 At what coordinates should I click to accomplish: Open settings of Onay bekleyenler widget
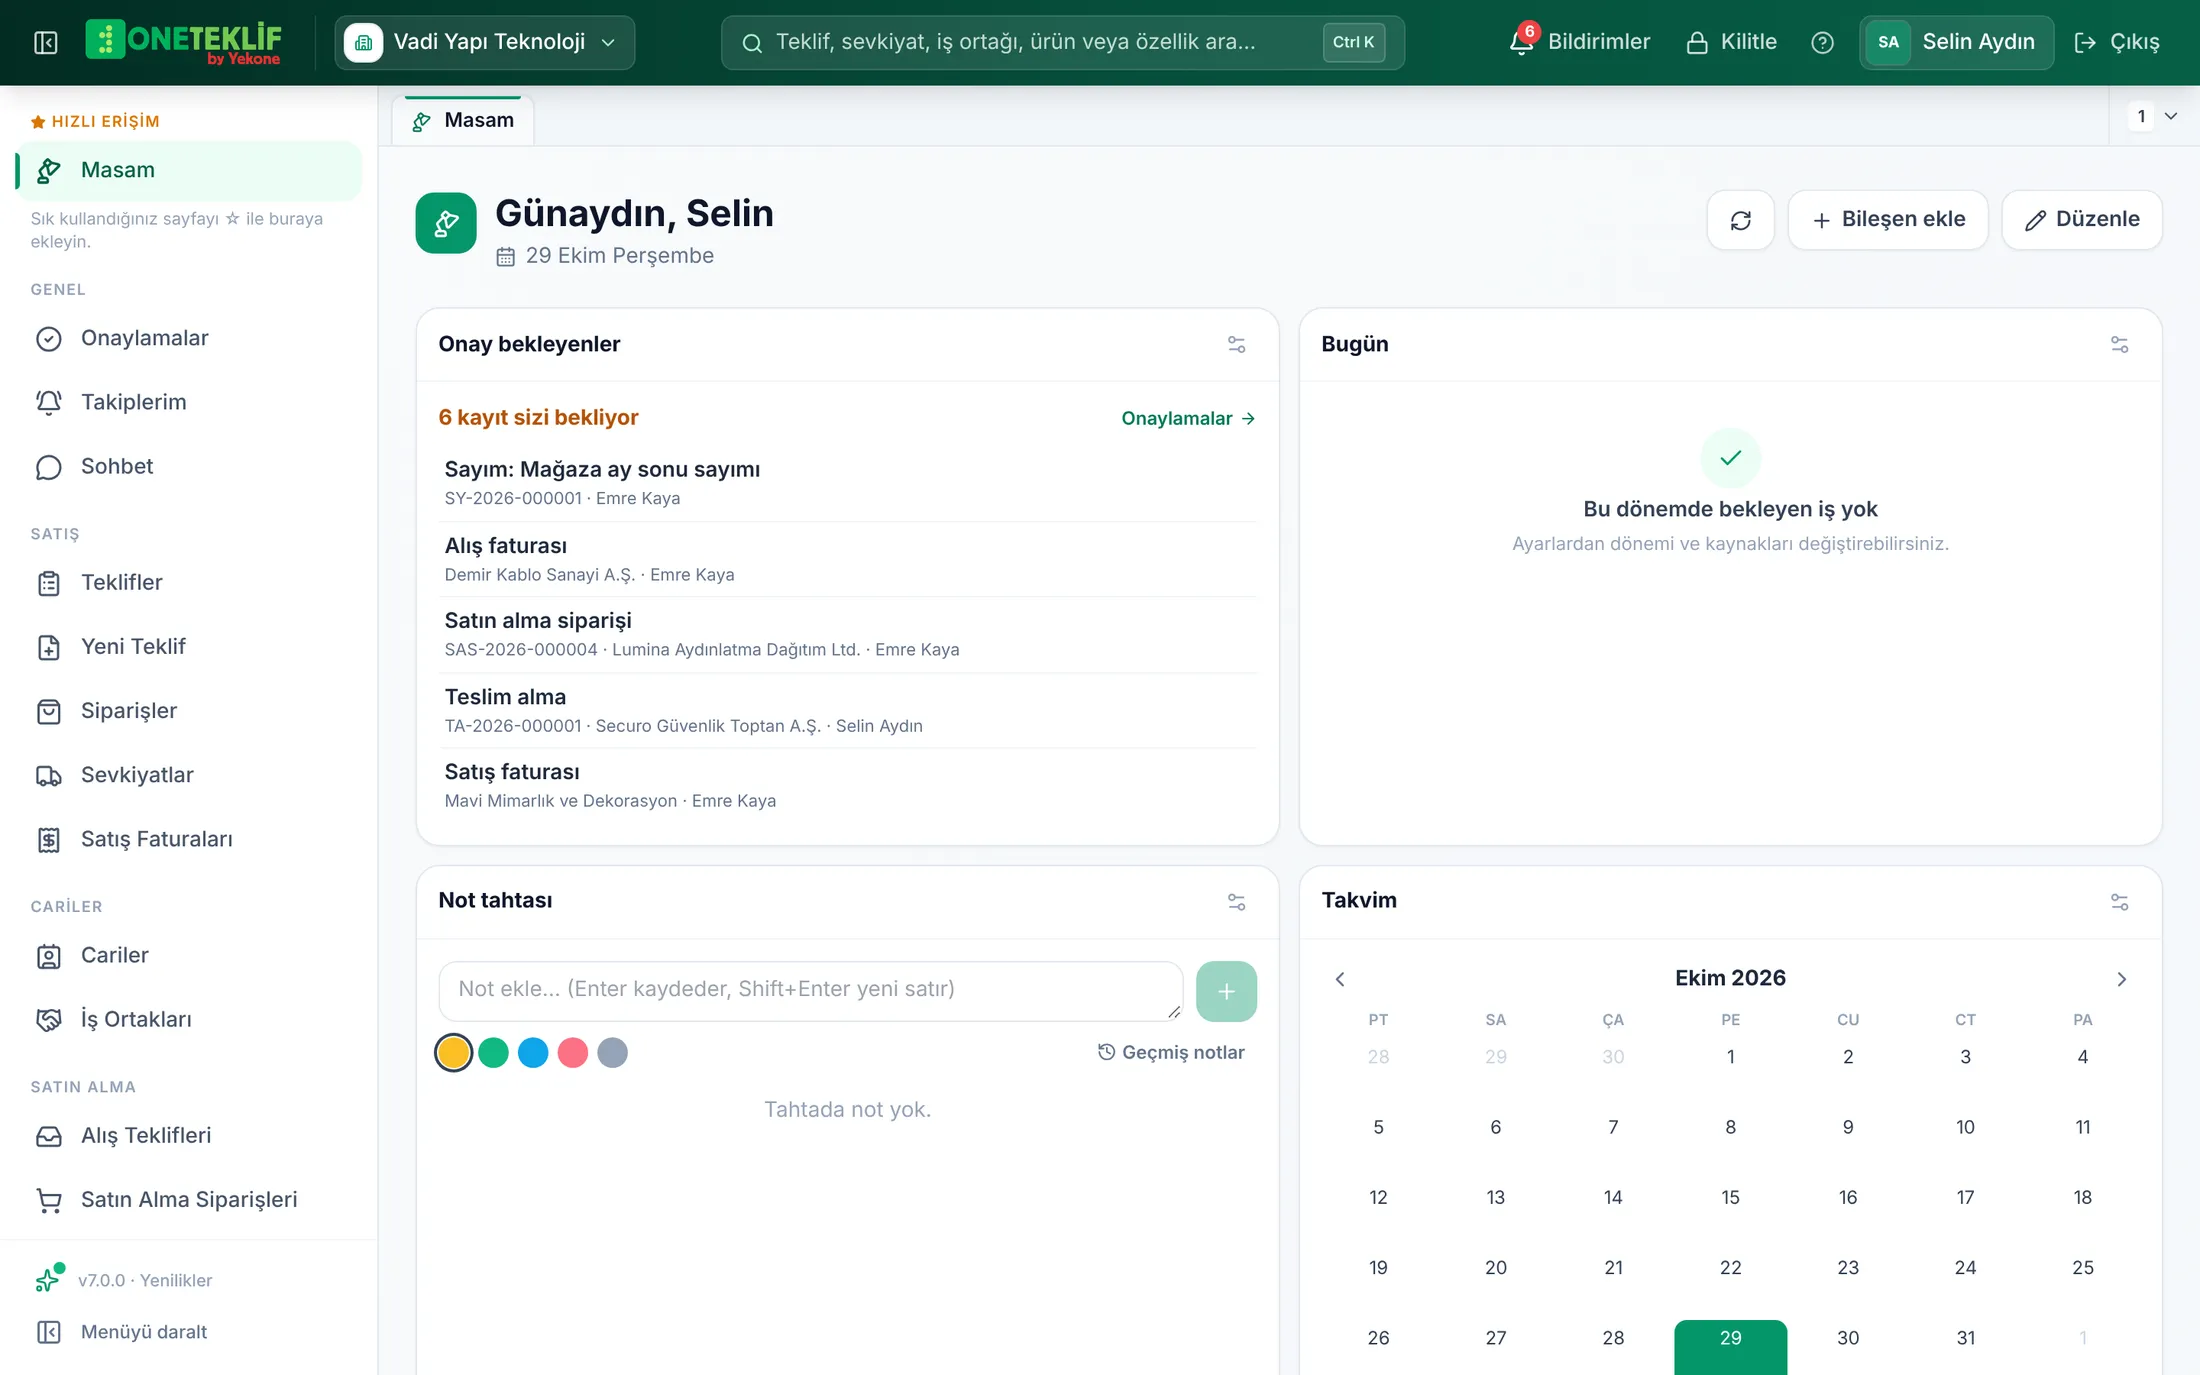tap(1237, 345)
